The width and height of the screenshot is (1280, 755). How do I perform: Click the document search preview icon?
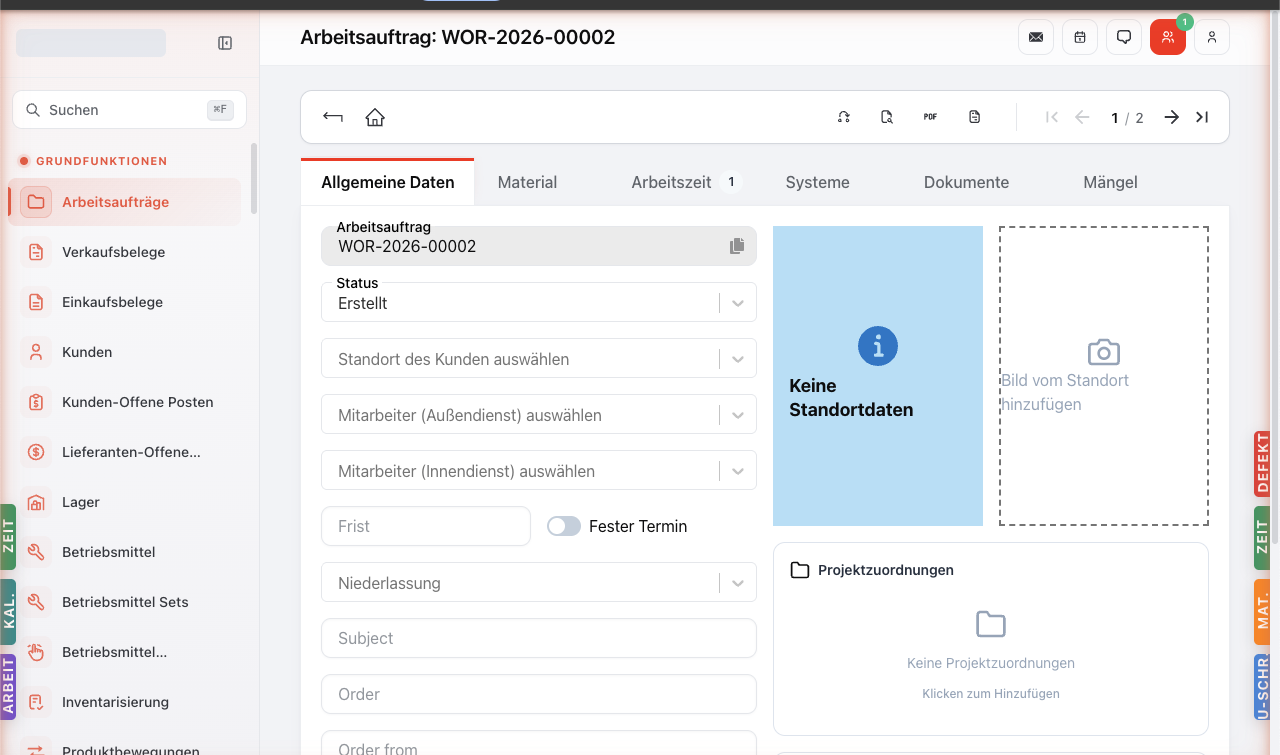(887, 117)
